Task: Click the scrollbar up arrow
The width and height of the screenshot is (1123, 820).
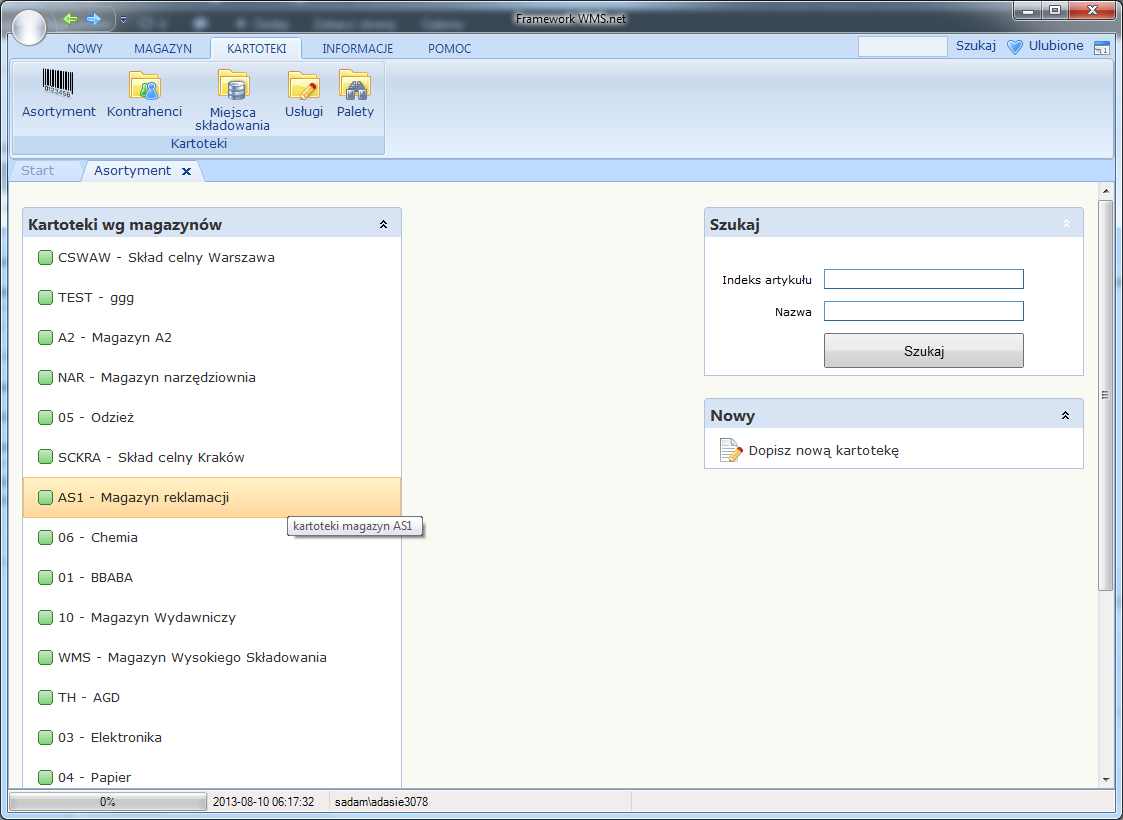Action: [1105, 191]
